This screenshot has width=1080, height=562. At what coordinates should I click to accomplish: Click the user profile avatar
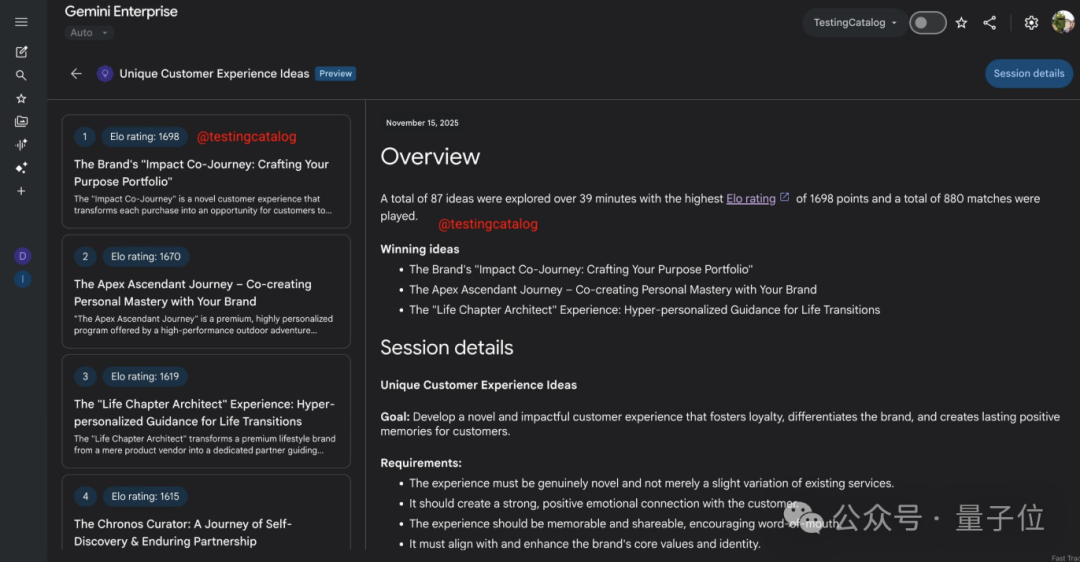click(1062, 23)
